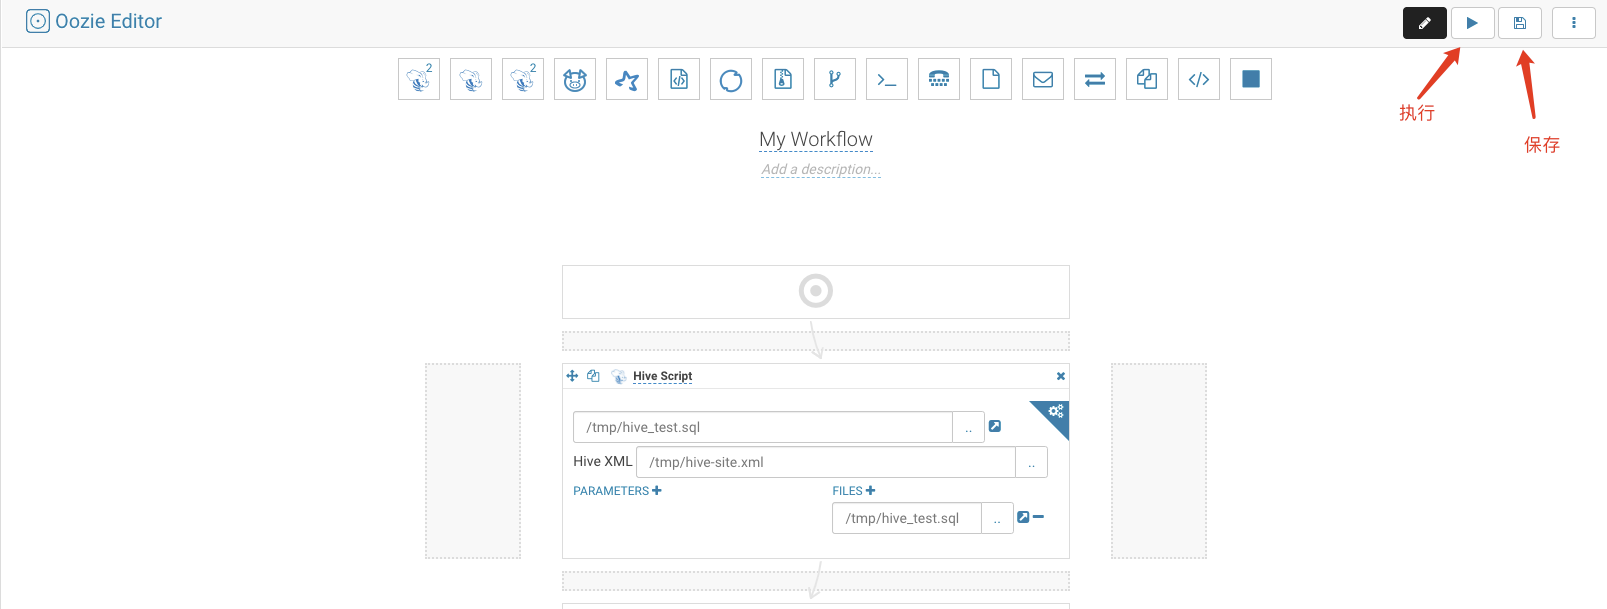The image size is (1607, 609).
Task: Open the three-dot more options menu
Action: coord(1574,23)
